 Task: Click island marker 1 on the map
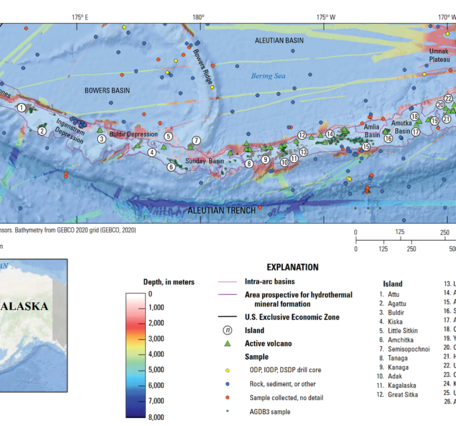click(21, 108)
